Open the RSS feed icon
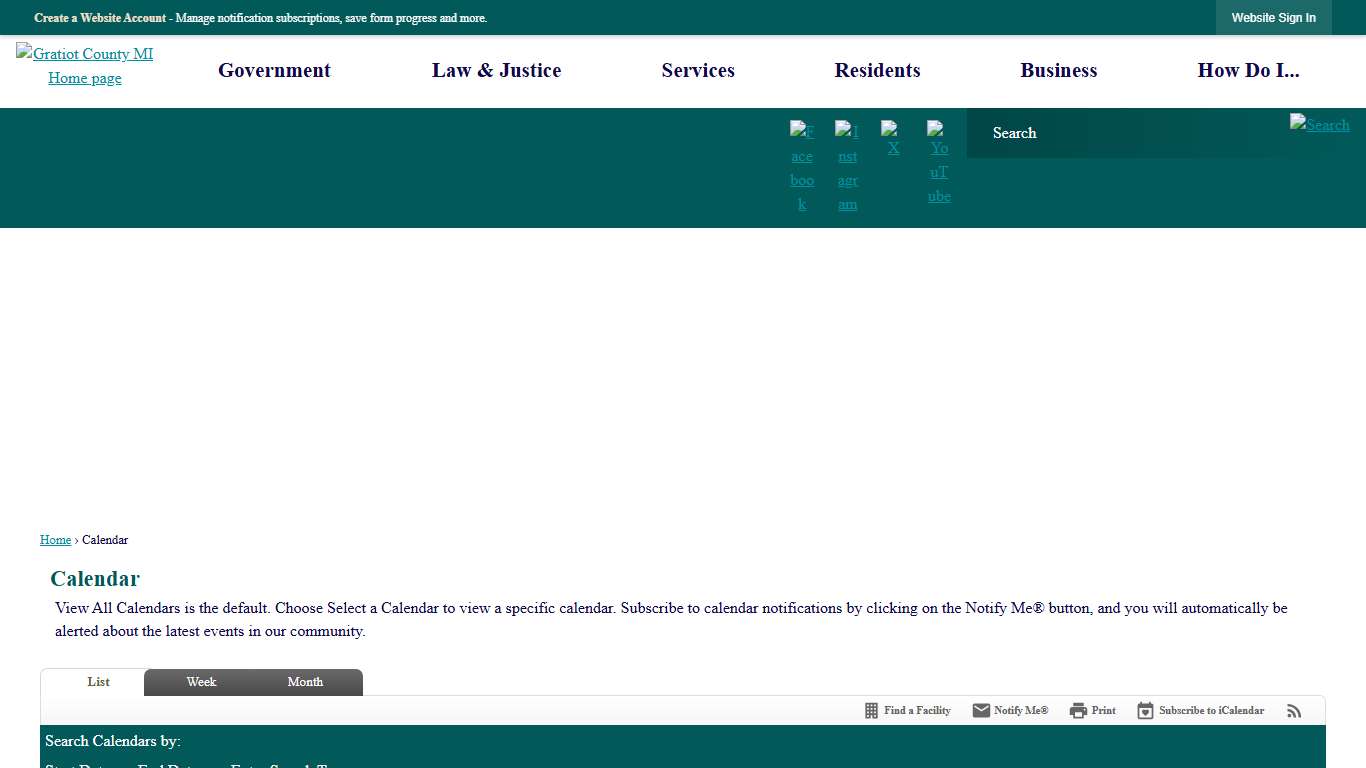The height and width of the screenshot is (768, 1366). tap(1294, 710)
